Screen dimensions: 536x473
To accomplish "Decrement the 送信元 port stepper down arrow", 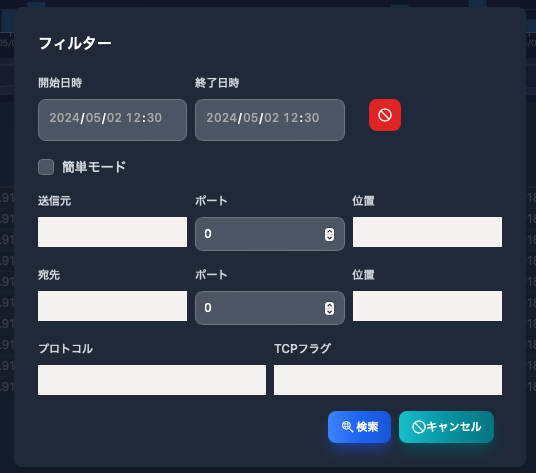I will click(329, 238).
